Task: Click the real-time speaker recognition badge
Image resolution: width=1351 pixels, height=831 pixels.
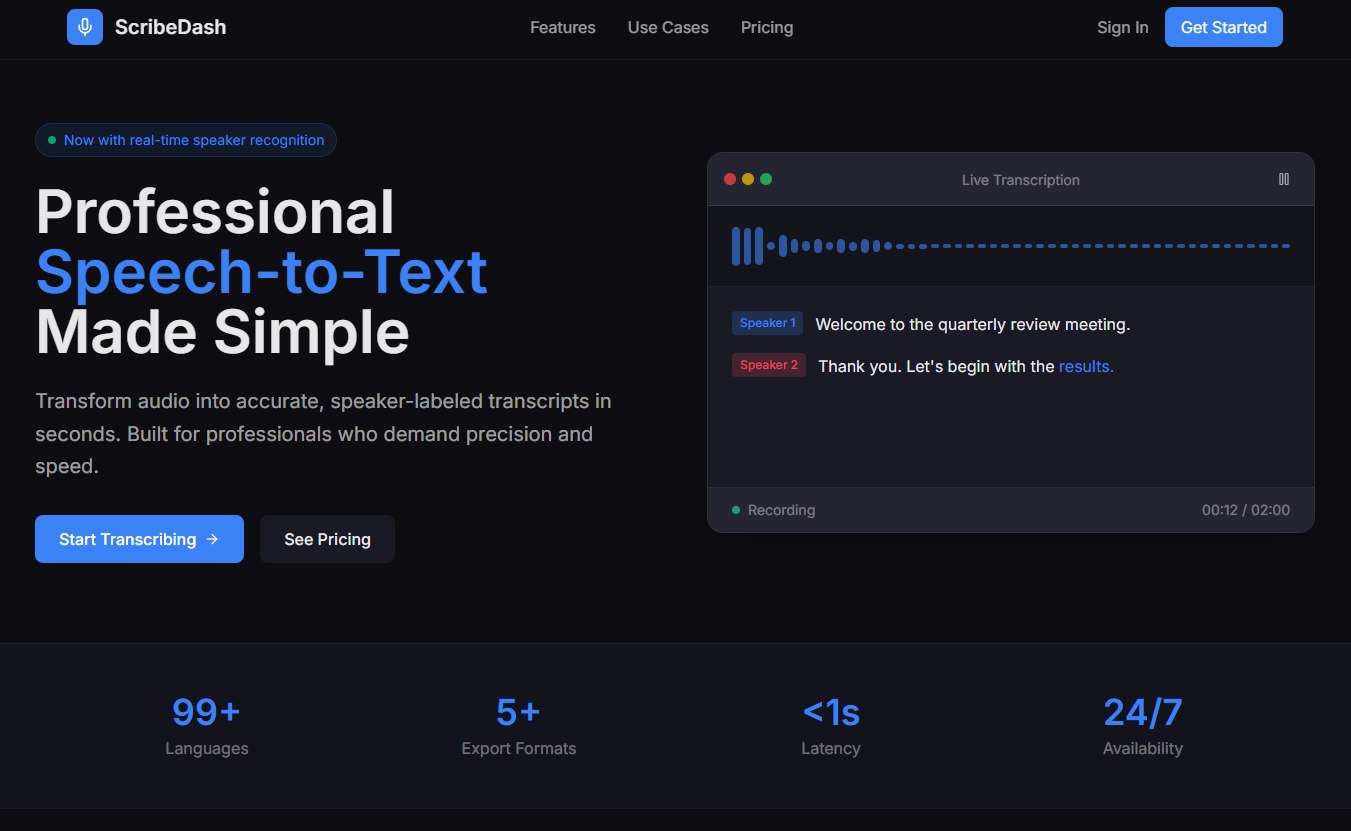Action: pyautogui.click(x=186, y=140)
